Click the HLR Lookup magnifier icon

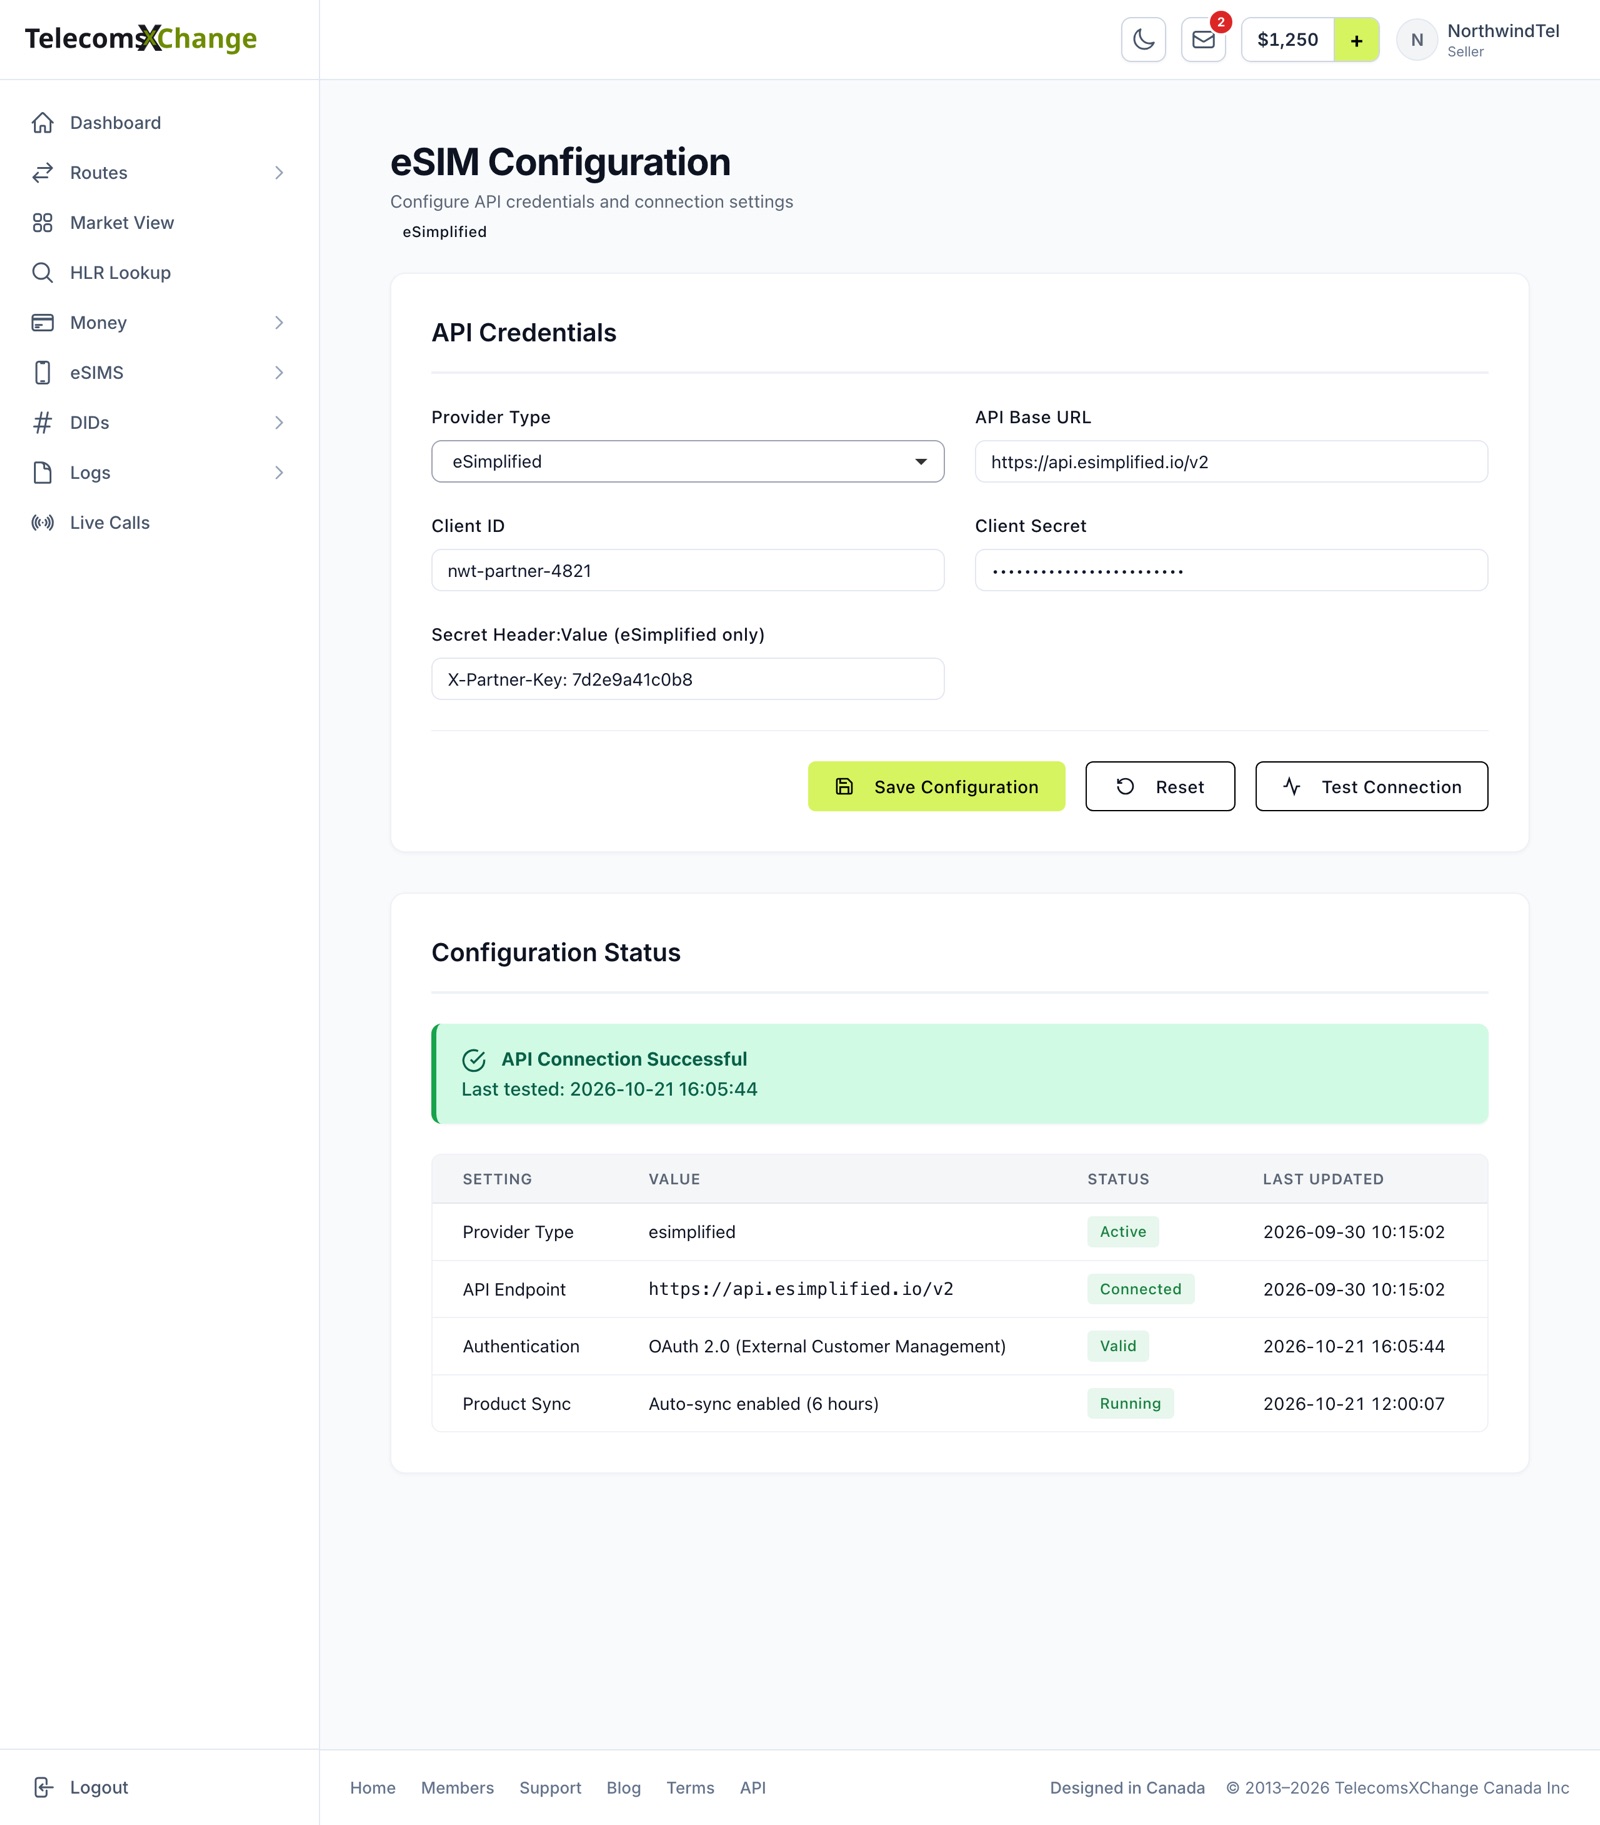(x=42, y=273)
